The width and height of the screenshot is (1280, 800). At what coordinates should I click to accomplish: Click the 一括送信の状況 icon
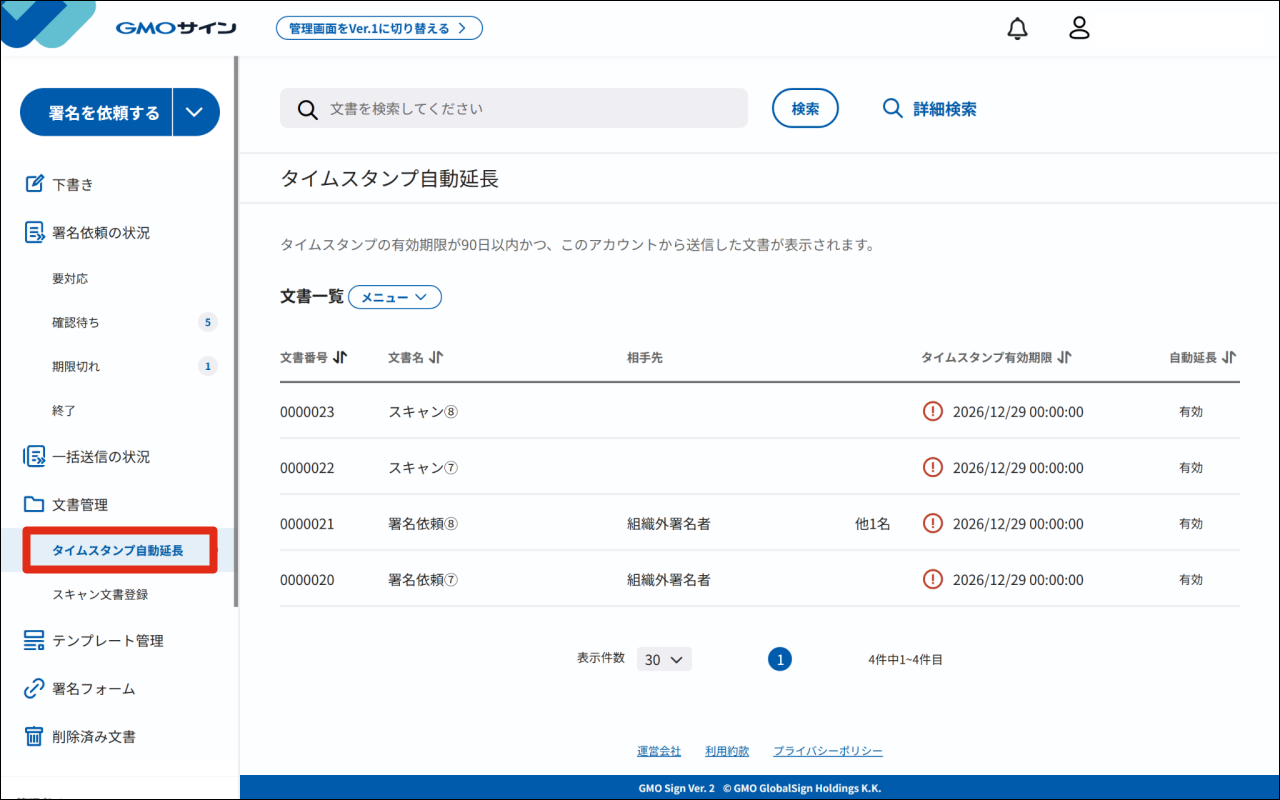point(34,456)
